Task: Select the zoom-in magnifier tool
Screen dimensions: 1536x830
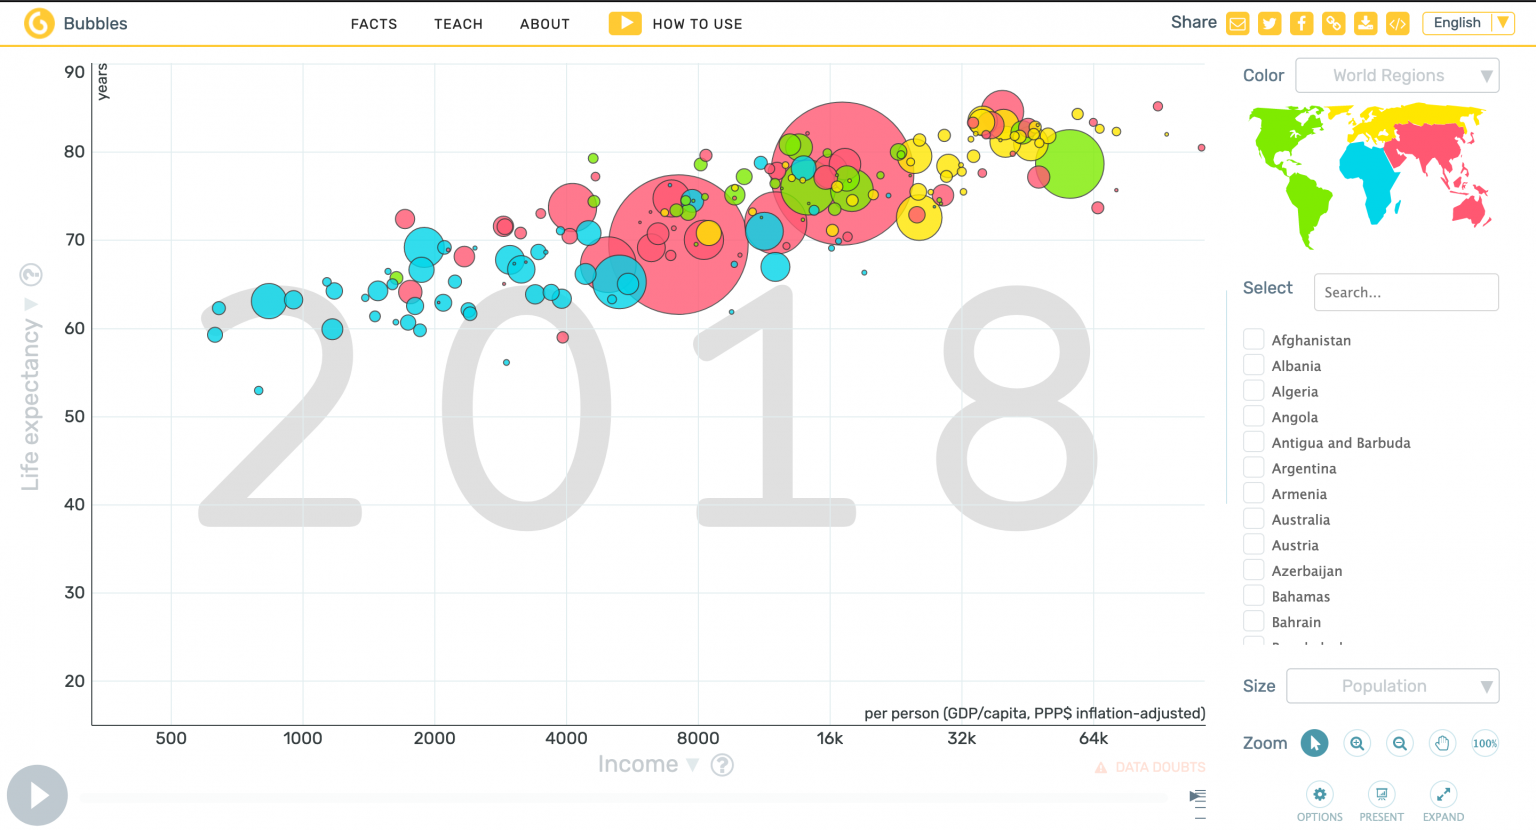Action: pos(1356,743)
